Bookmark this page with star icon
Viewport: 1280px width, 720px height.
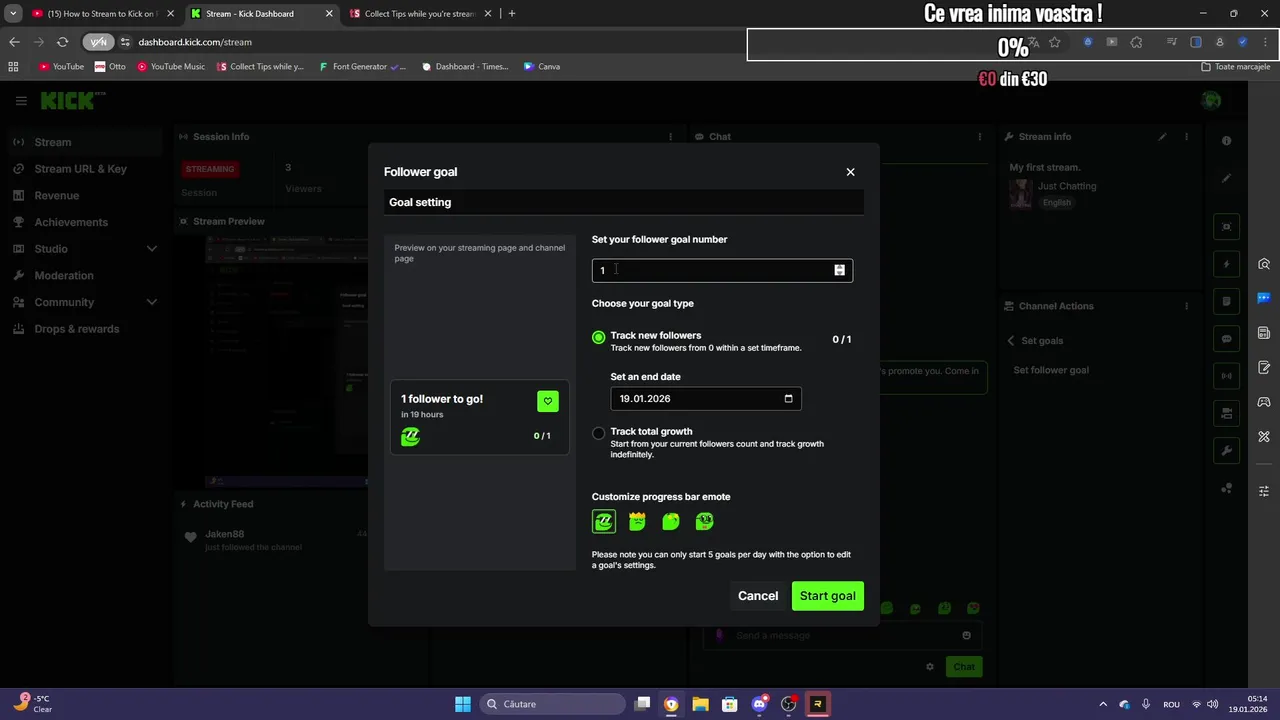[1054, 42]
